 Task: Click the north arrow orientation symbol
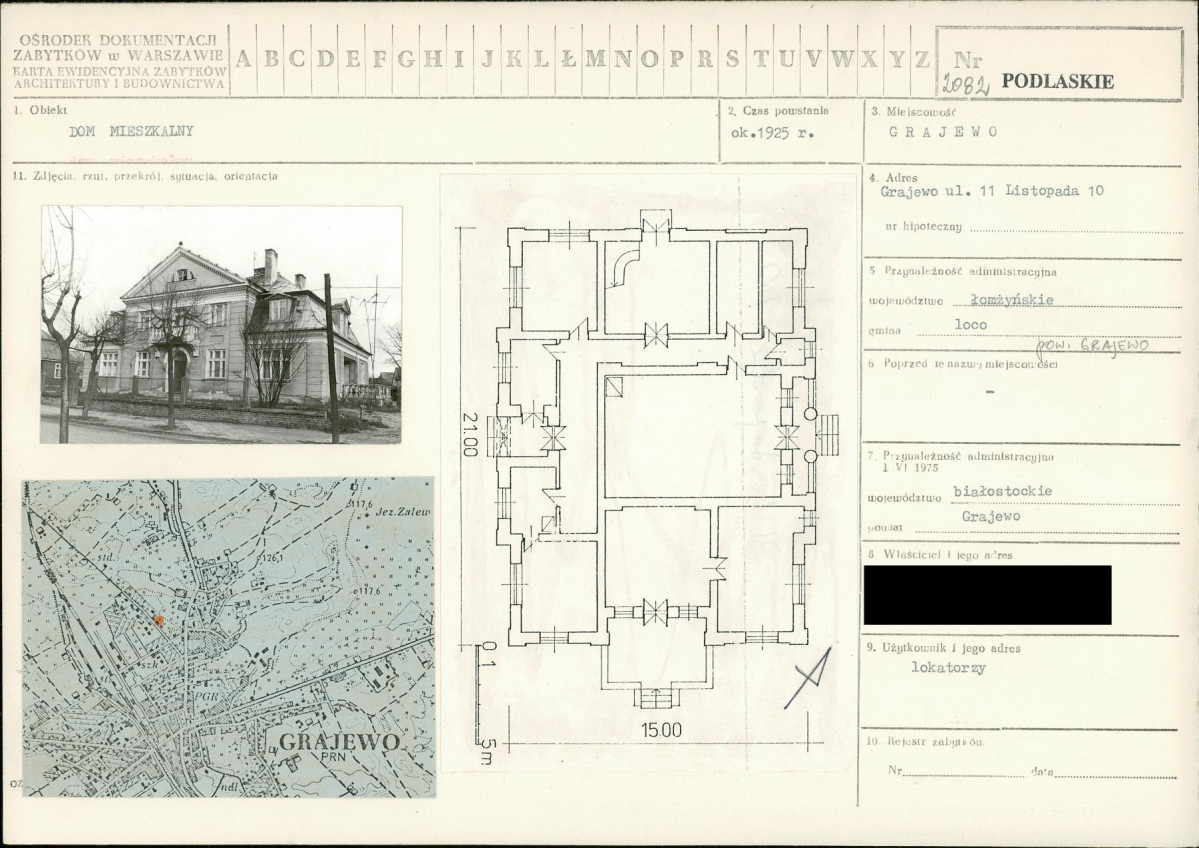point(808,677)
